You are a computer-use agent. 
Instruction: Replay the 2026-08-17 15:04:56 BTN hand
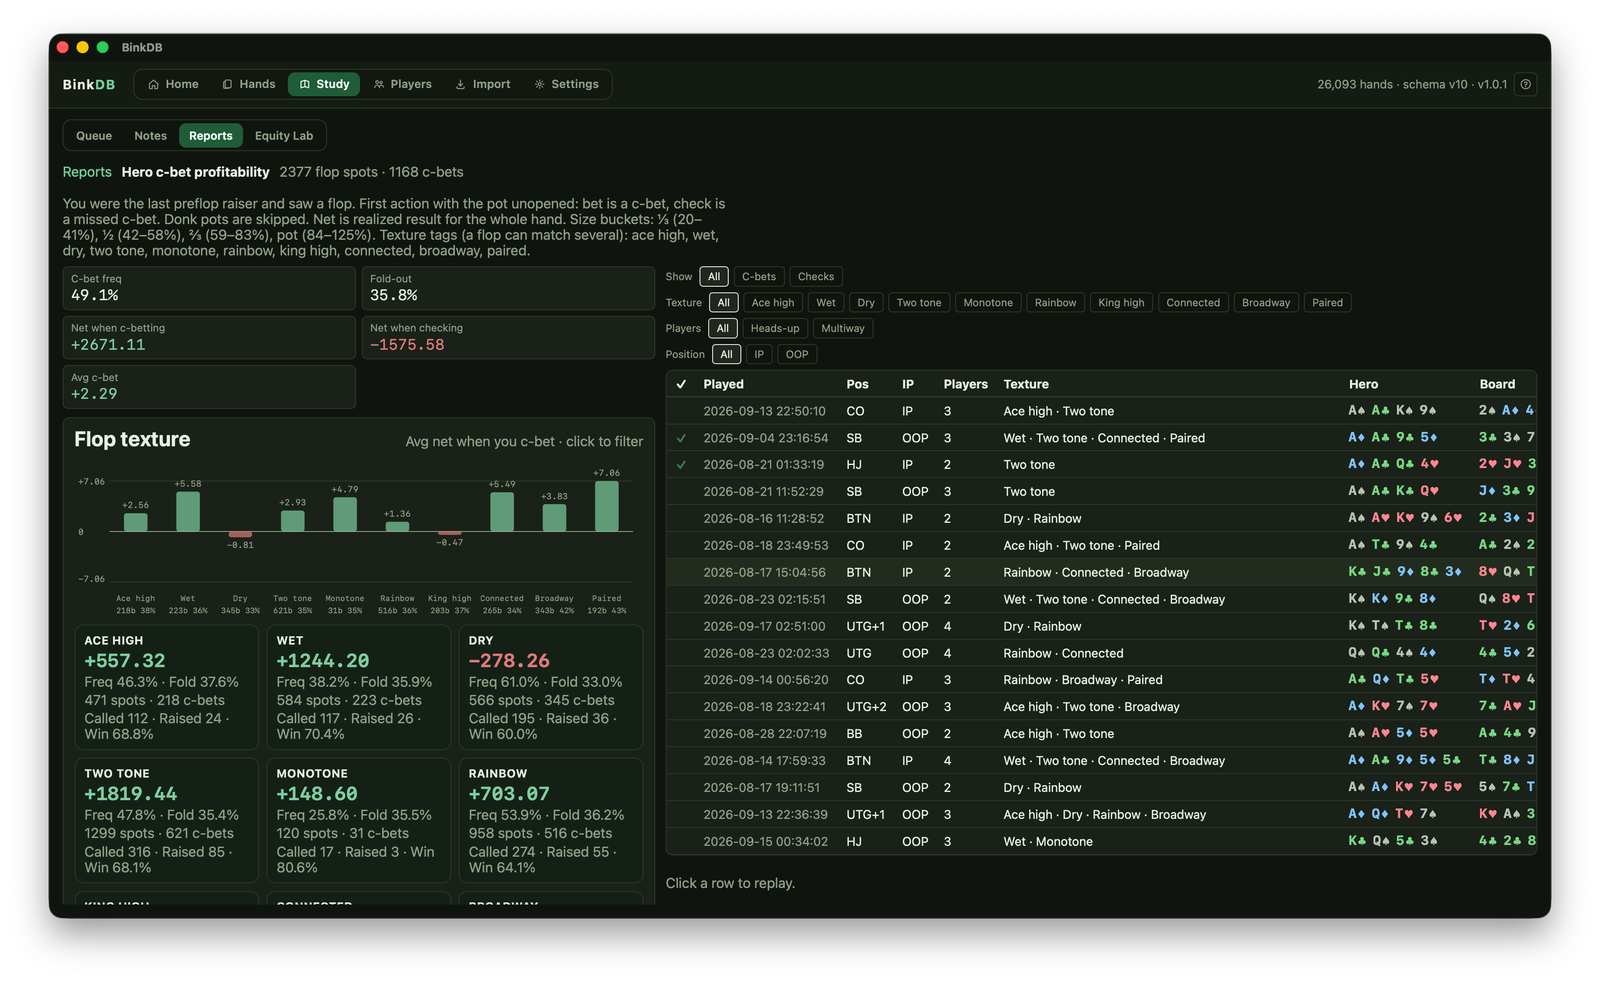tap(1101, 572)
